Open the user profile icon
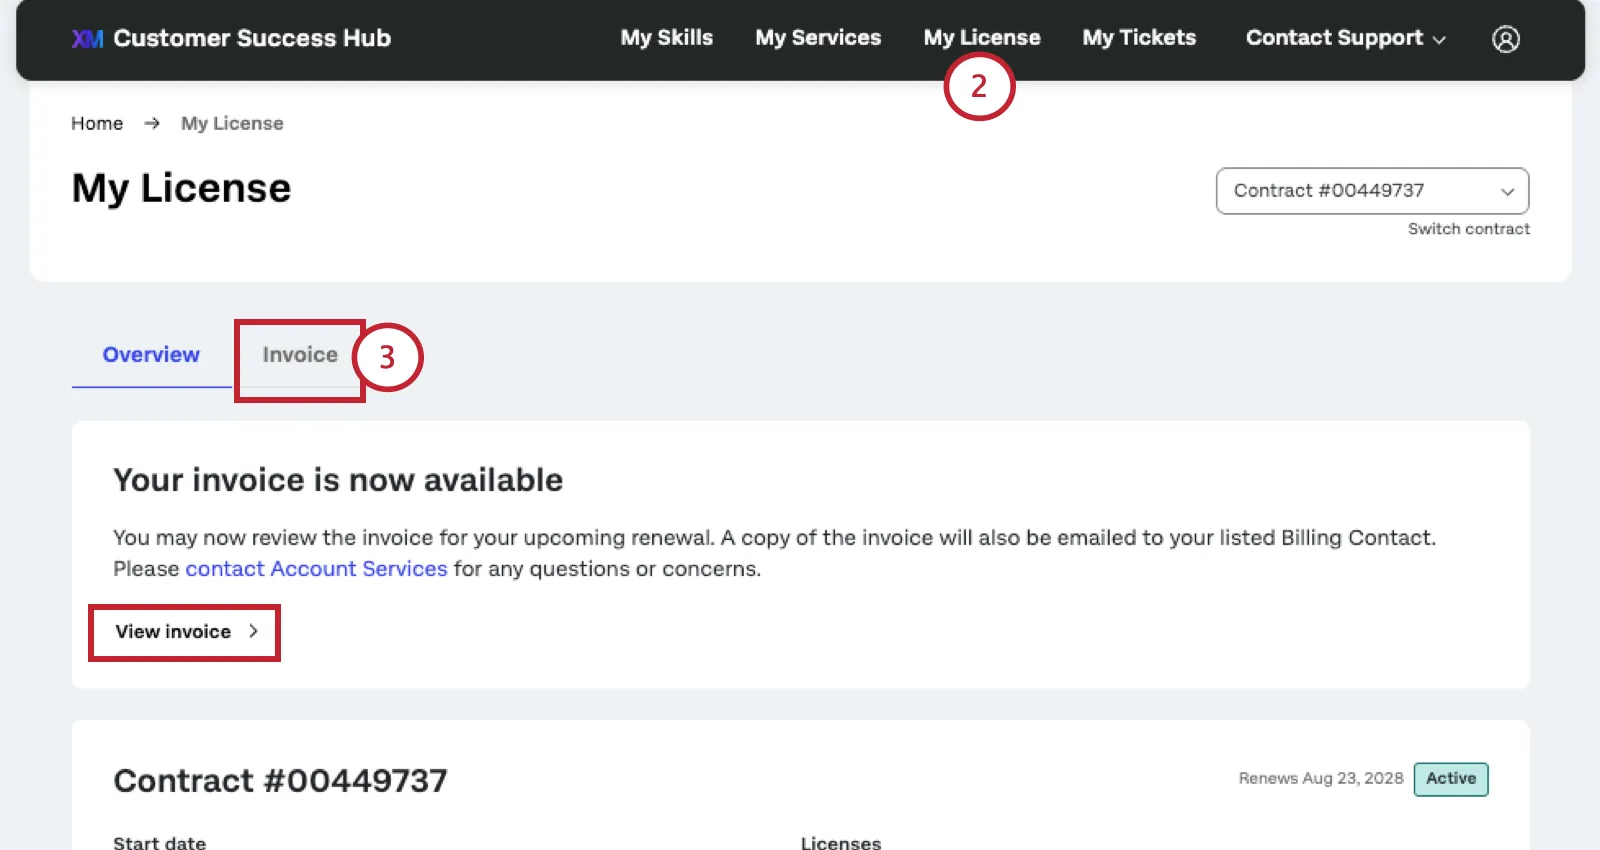Image resolution: width=1600 pixels, height=850 pixels. [x=1505, y=39]
